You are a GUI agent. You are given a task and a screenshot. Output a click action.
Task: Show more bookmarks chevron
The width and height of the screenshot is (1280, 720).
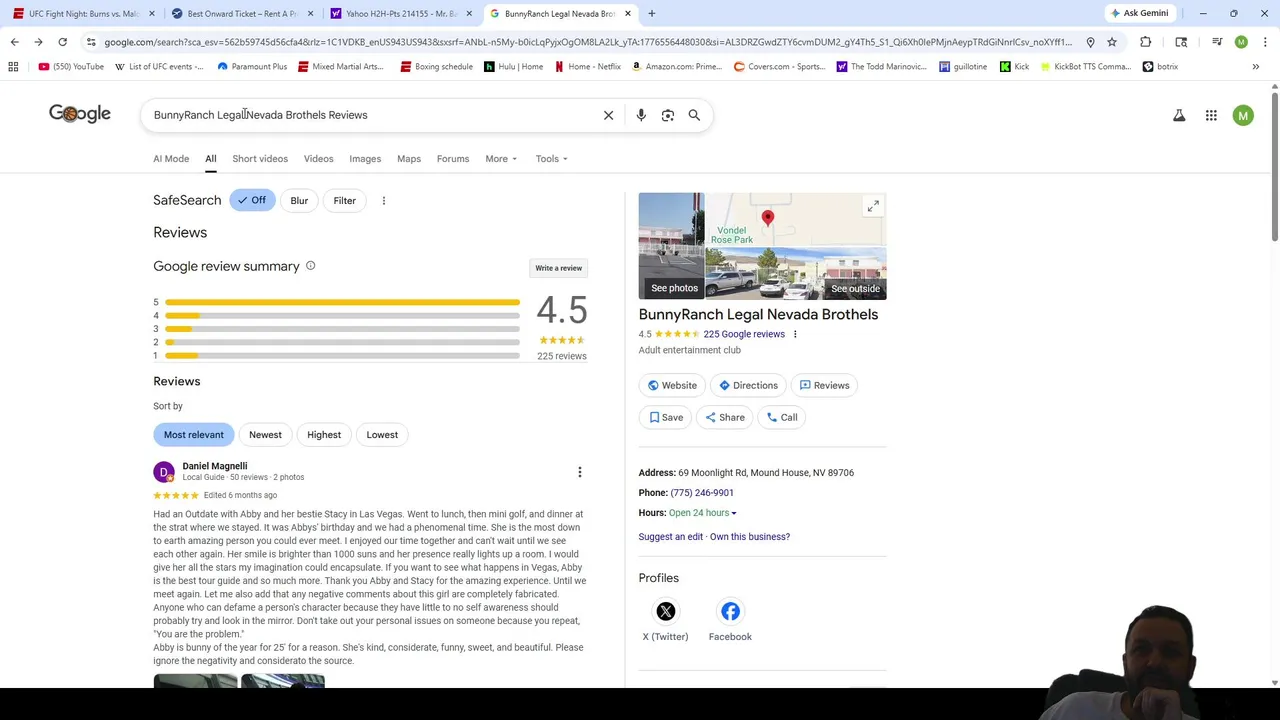coord(1255,67)
